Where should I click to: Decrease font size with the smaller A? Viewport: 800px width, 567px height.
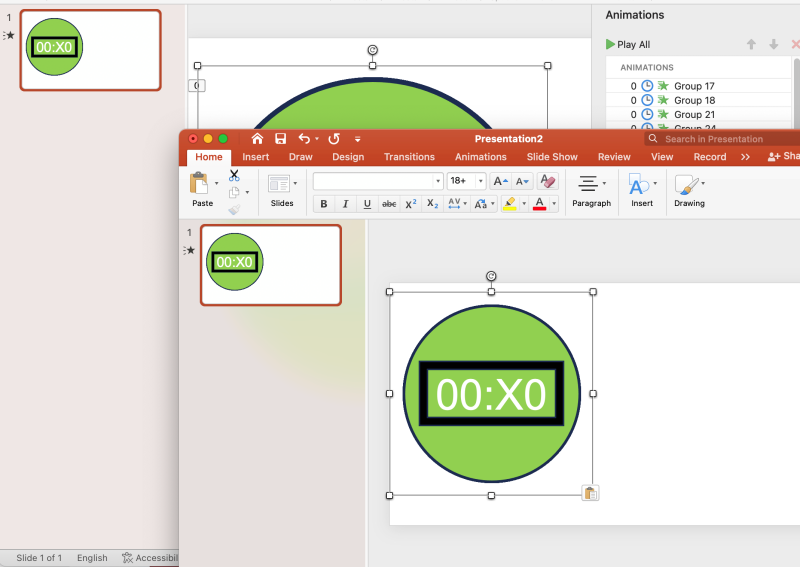521,181
